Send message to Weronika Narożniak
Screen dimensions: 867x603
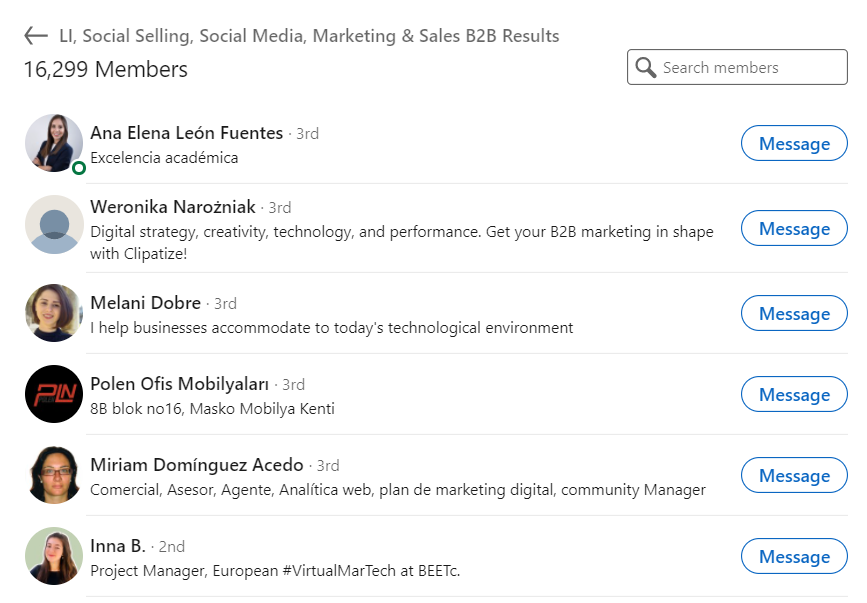click(x=794, y=229)
